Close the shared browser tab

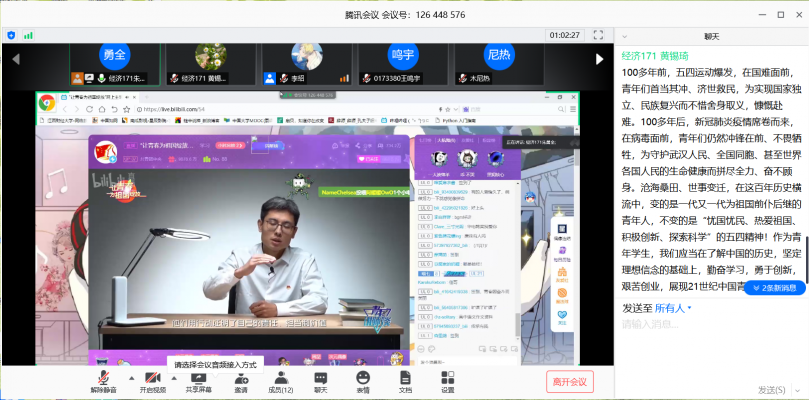[x=135, y=97]
